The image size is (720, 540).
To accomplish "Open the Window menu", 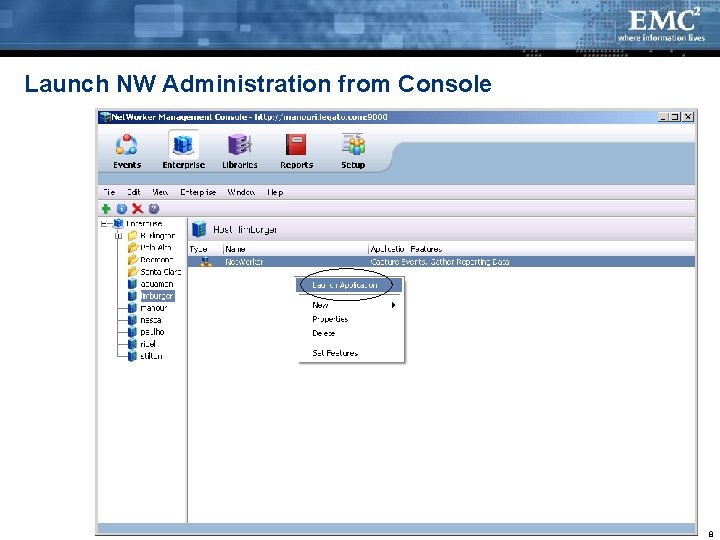I will point(241,192).
